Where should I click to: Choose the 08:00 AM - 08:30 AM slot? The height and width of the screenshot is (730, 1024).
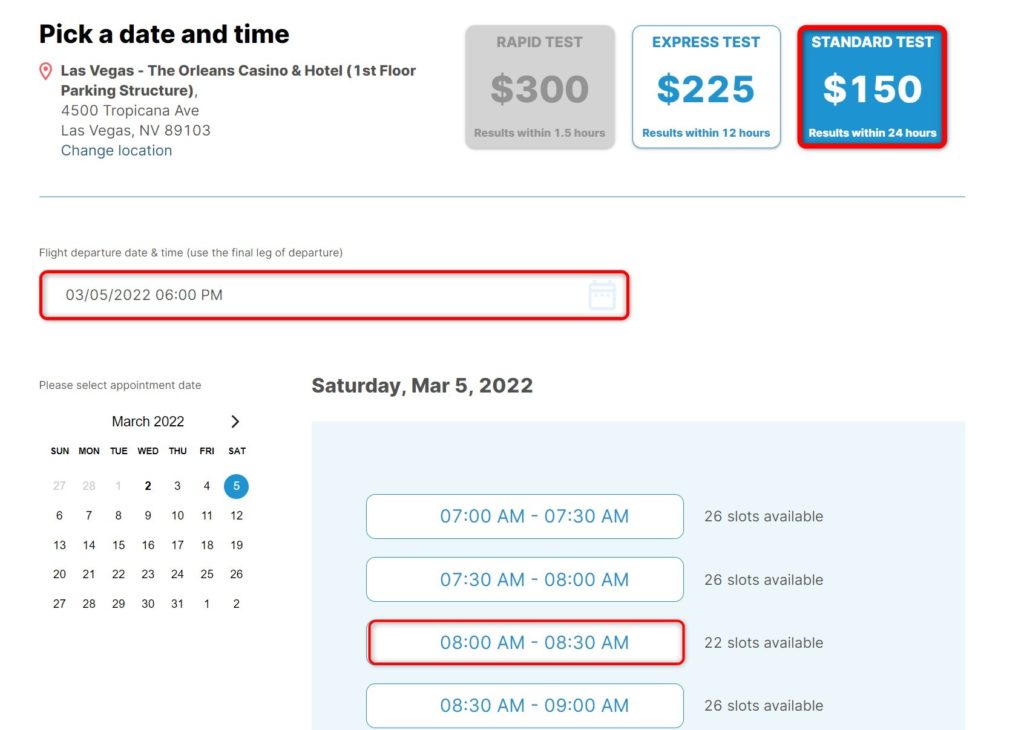[524, 643]
